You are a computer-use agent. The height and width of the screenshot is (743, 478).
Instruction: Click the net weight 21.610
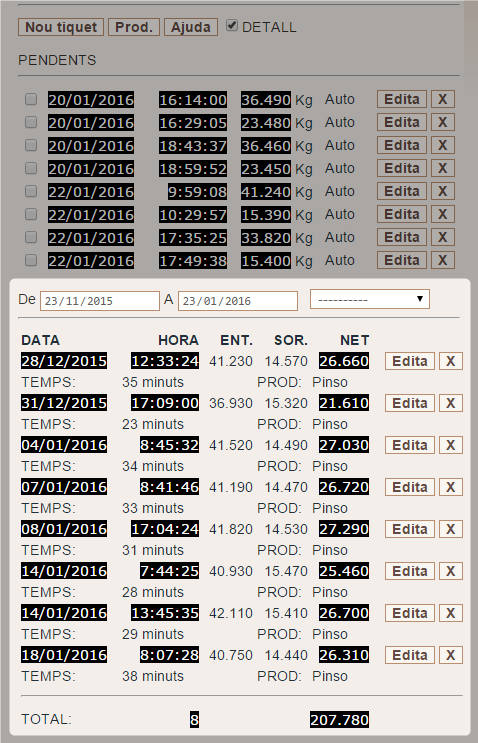344,403
